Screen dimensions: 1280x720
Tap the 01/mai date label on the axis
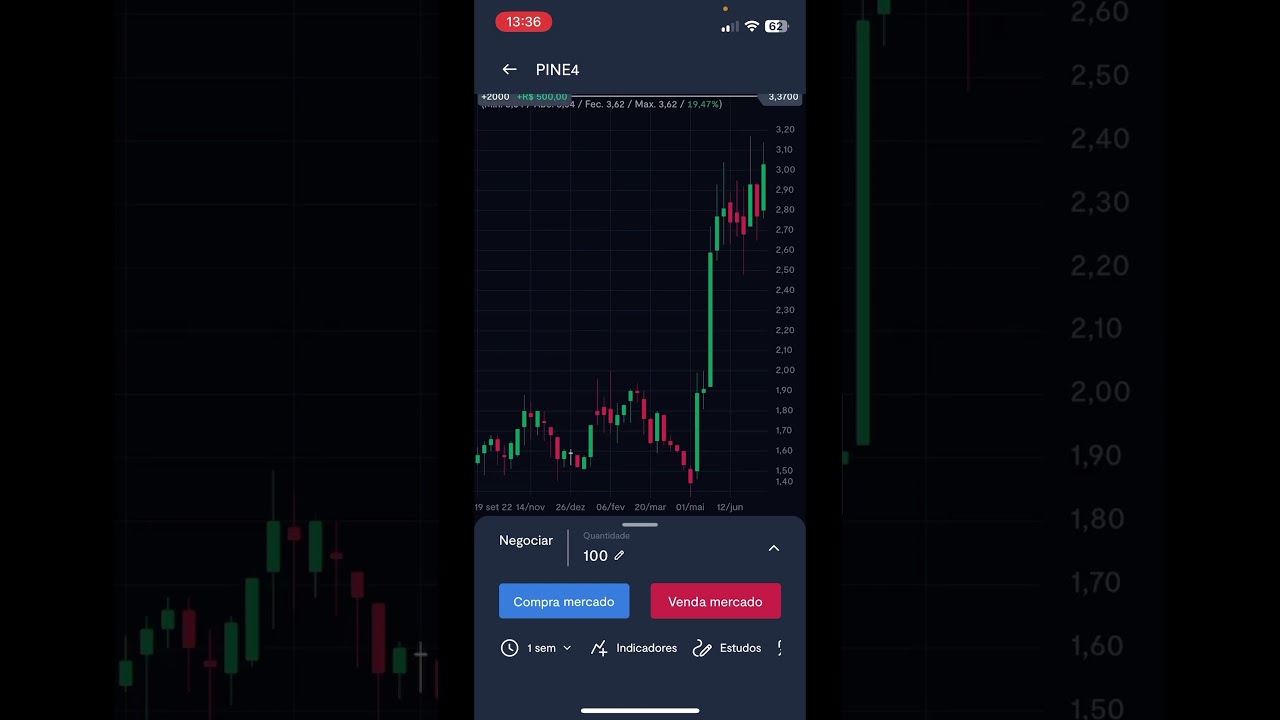pyautogui.click(x=690, y=507)
